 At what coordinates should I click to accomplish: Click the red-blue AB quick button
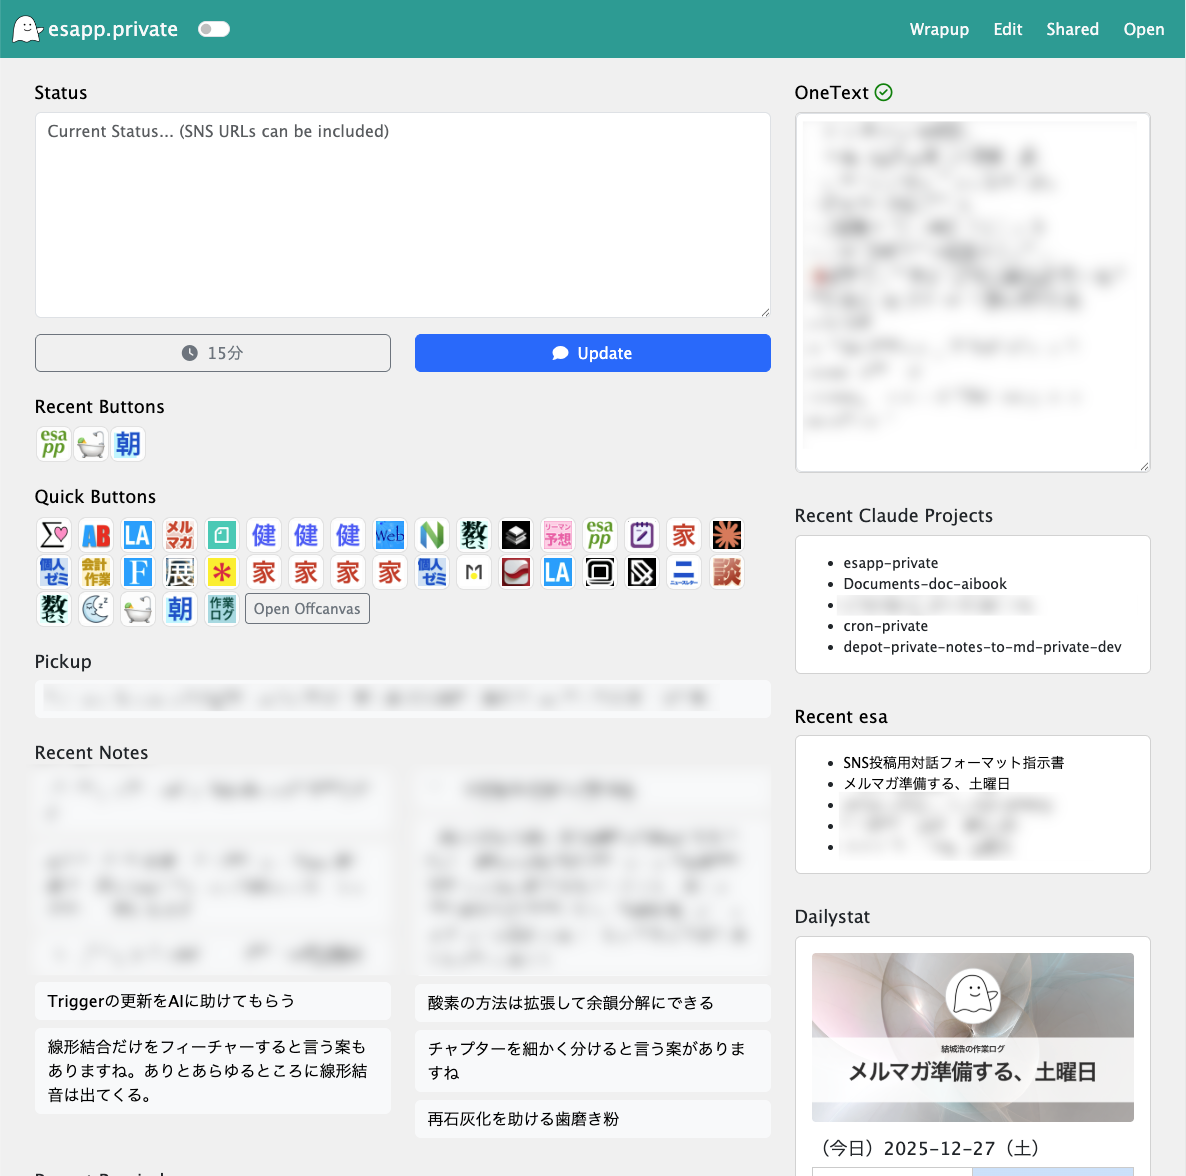coord(96,535)
